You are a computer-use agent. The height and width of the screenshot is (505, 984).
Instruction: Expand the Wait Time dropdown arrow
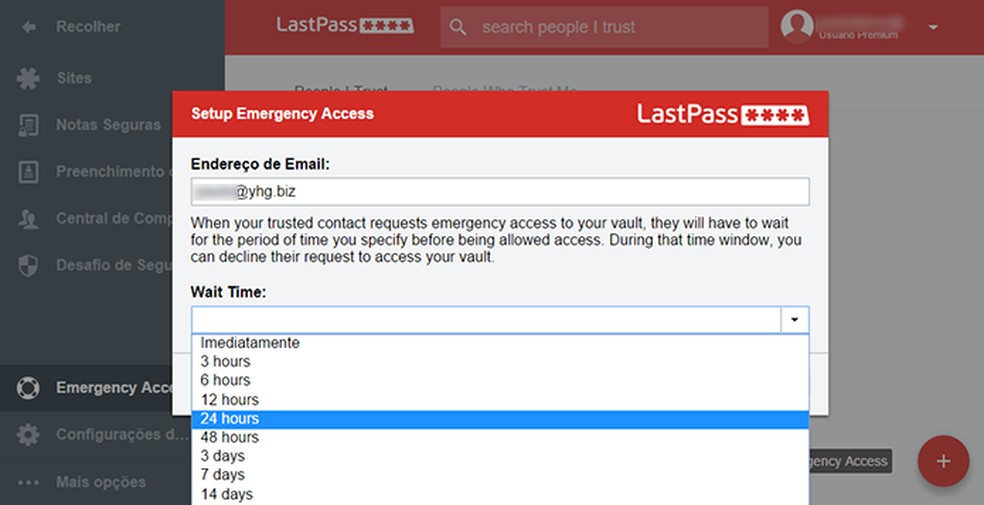[x=794, y=320]
